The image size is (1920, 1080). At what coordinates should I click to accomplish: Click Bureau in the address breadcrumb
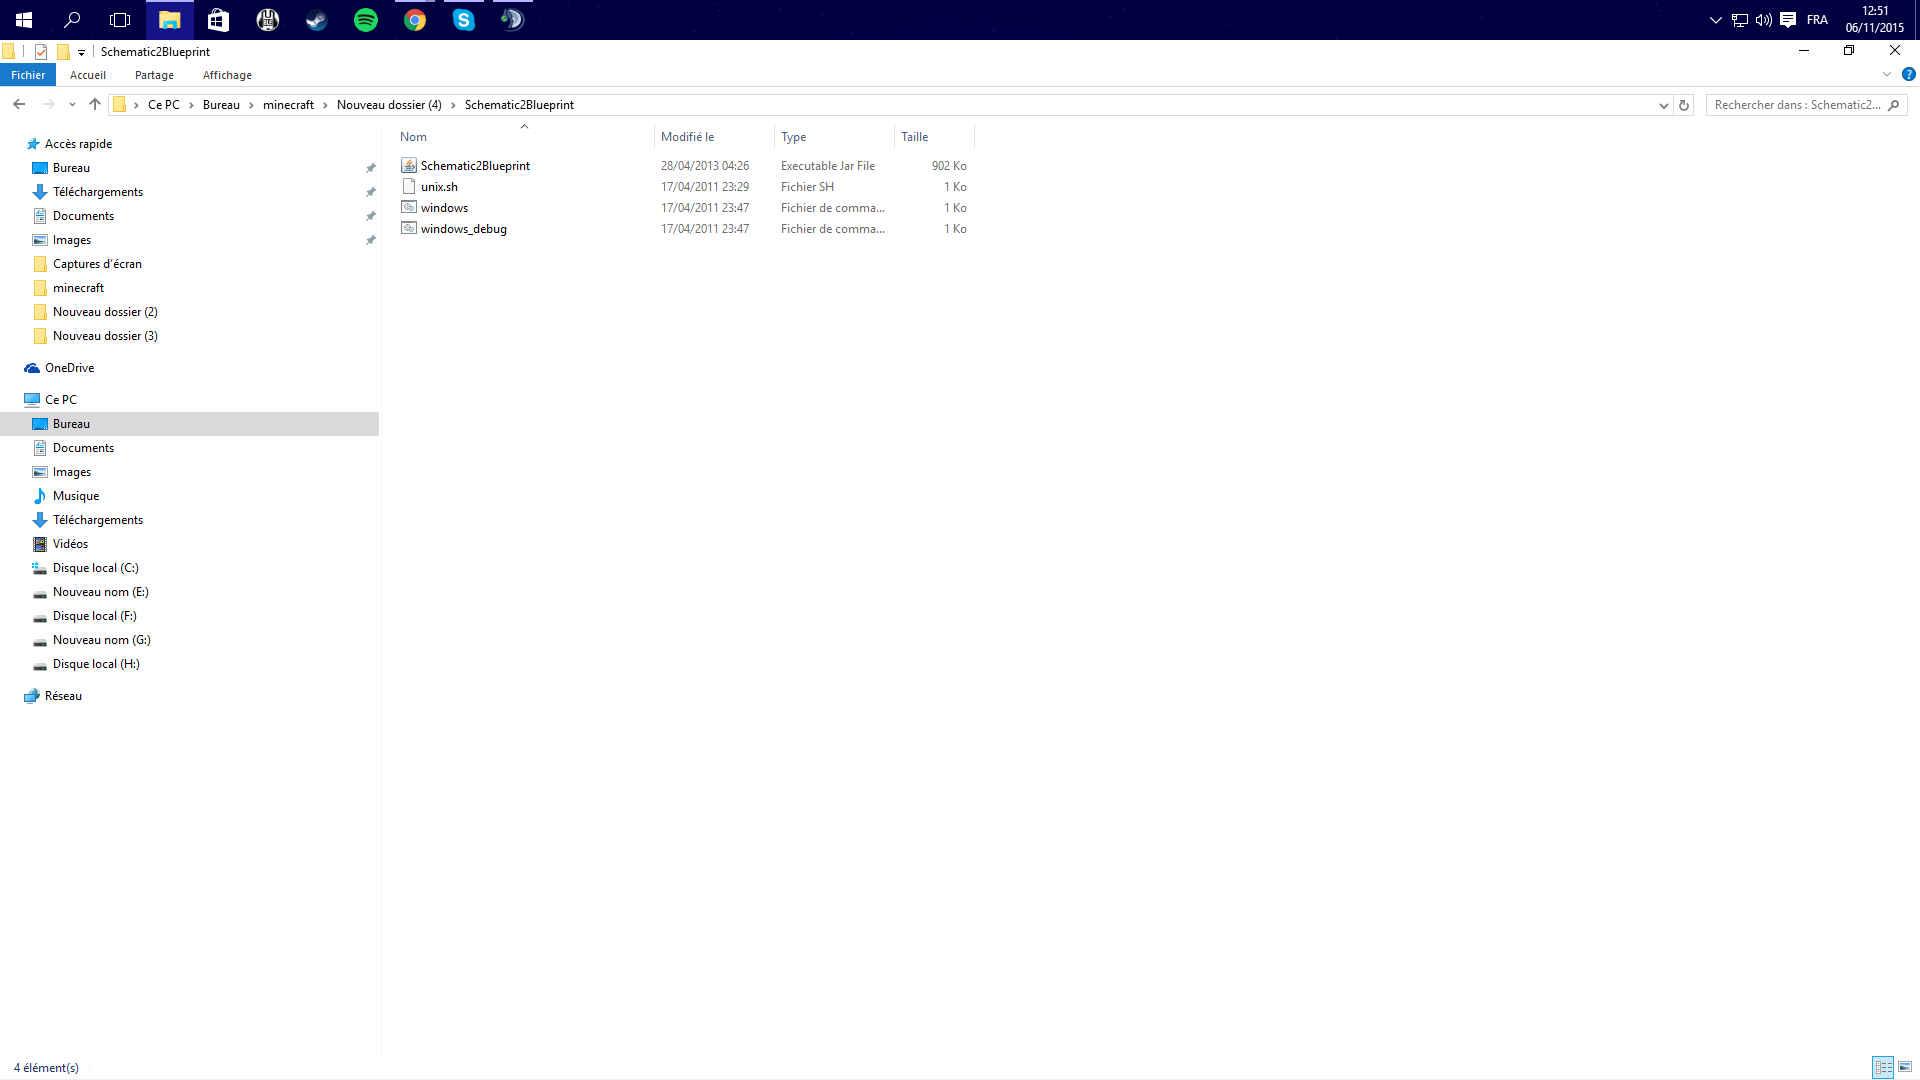221,105
